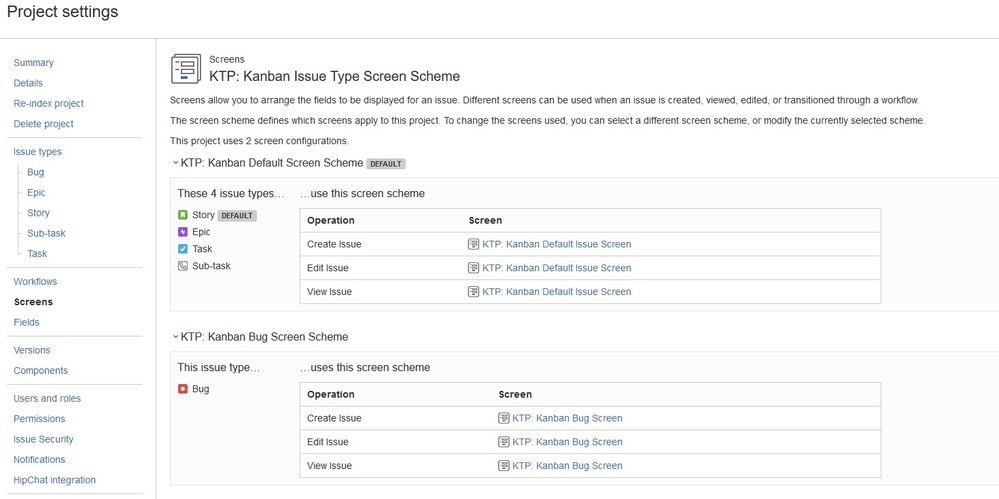Select Delete project in sidebar
This screenshot has width=999, height=499.
(43, 124)
